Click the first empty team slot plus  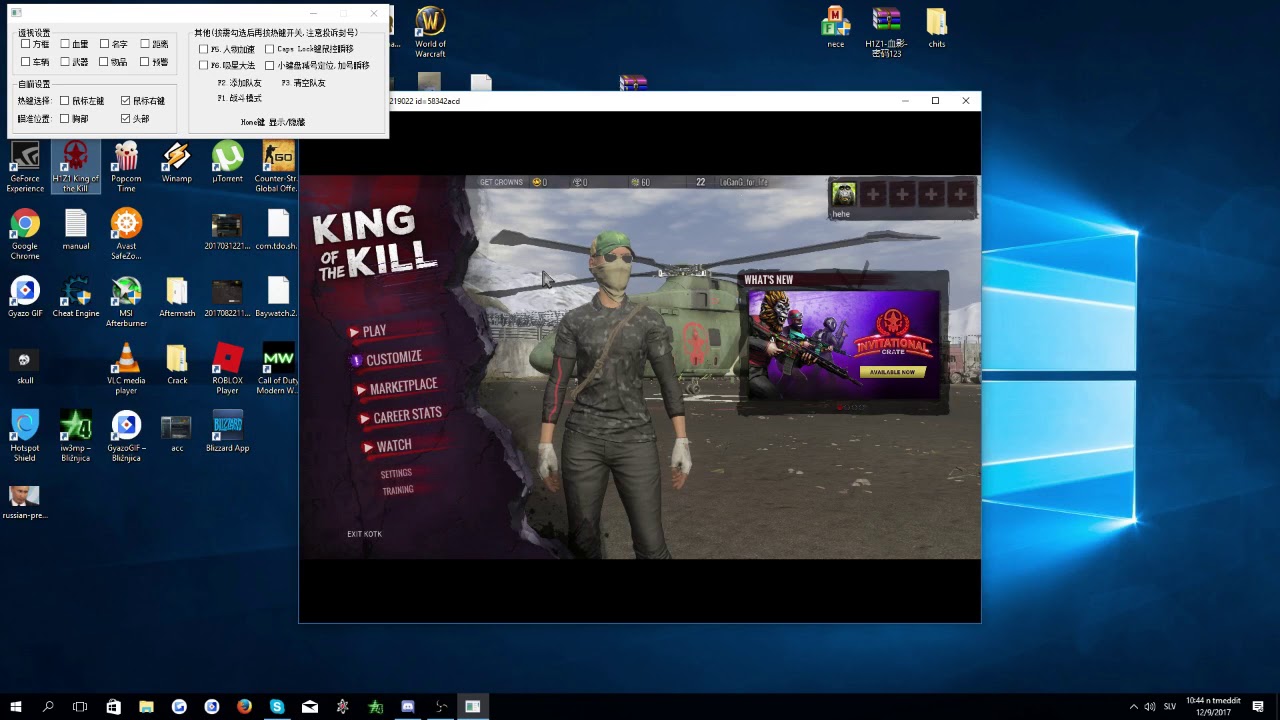pos(873,194)
